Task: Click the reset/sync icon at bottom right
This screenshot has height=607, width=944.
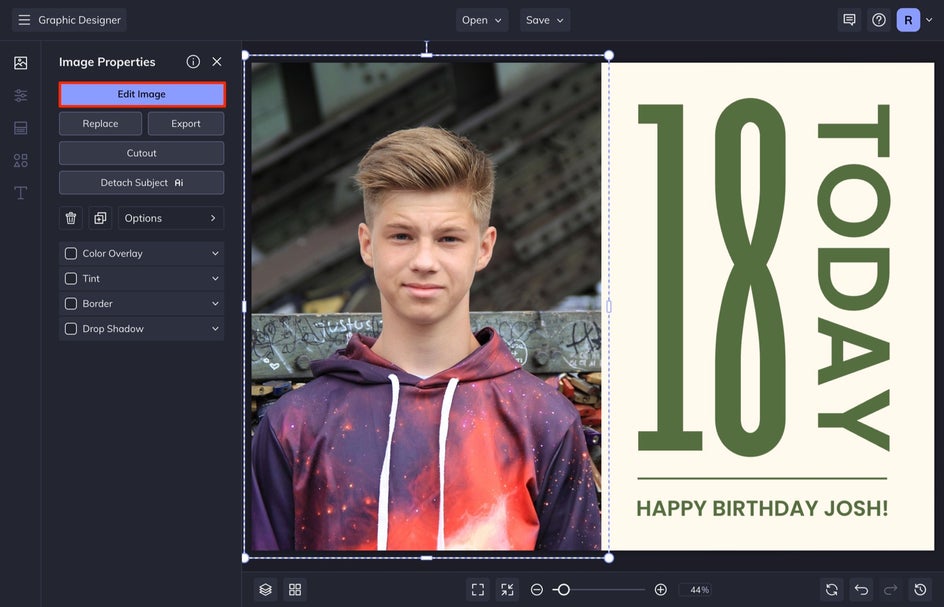Action: [x=831, y=590]
